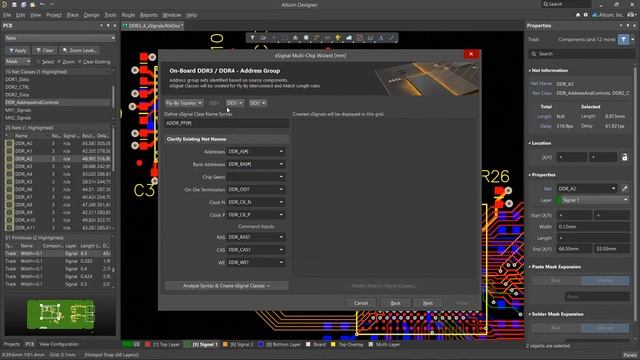
Task: Open the Mask mode dropdown
Action: [x=18, y=62]
